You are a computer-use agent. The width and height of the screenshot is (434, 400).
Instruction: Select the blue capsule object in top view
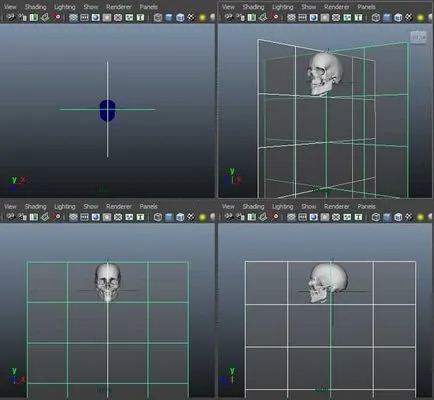tap(107, 110)
